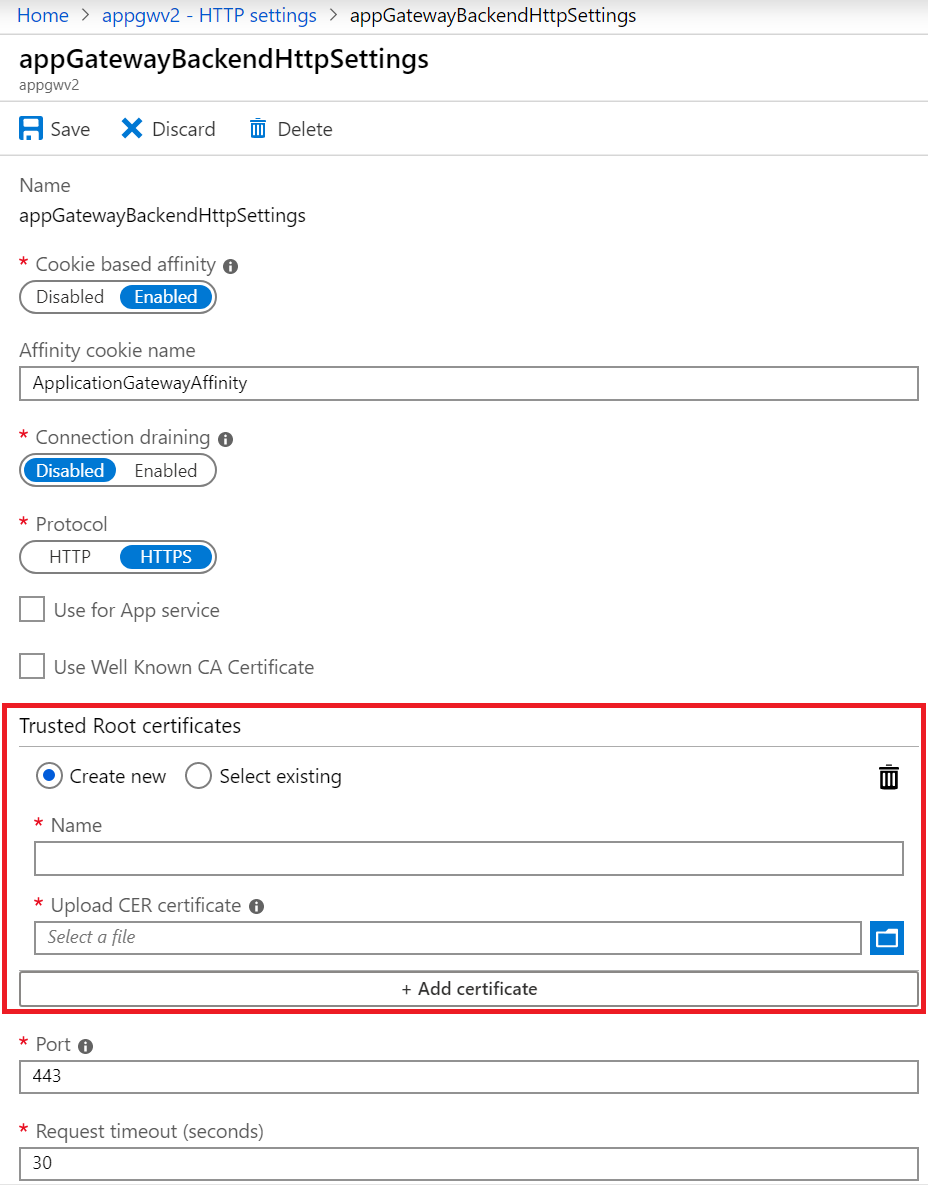
Task: Click the Save button label
Action: coord(70,129)
